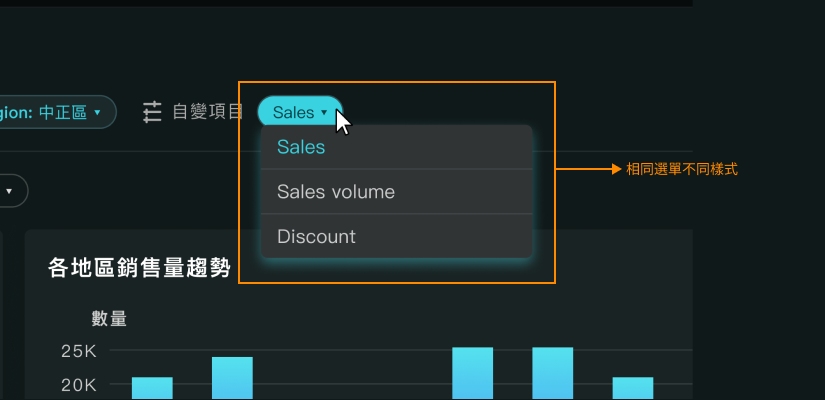The height and width of the screenshot is (400, 825).
Task: Click the third bar from the left
Action: (472, 374)
